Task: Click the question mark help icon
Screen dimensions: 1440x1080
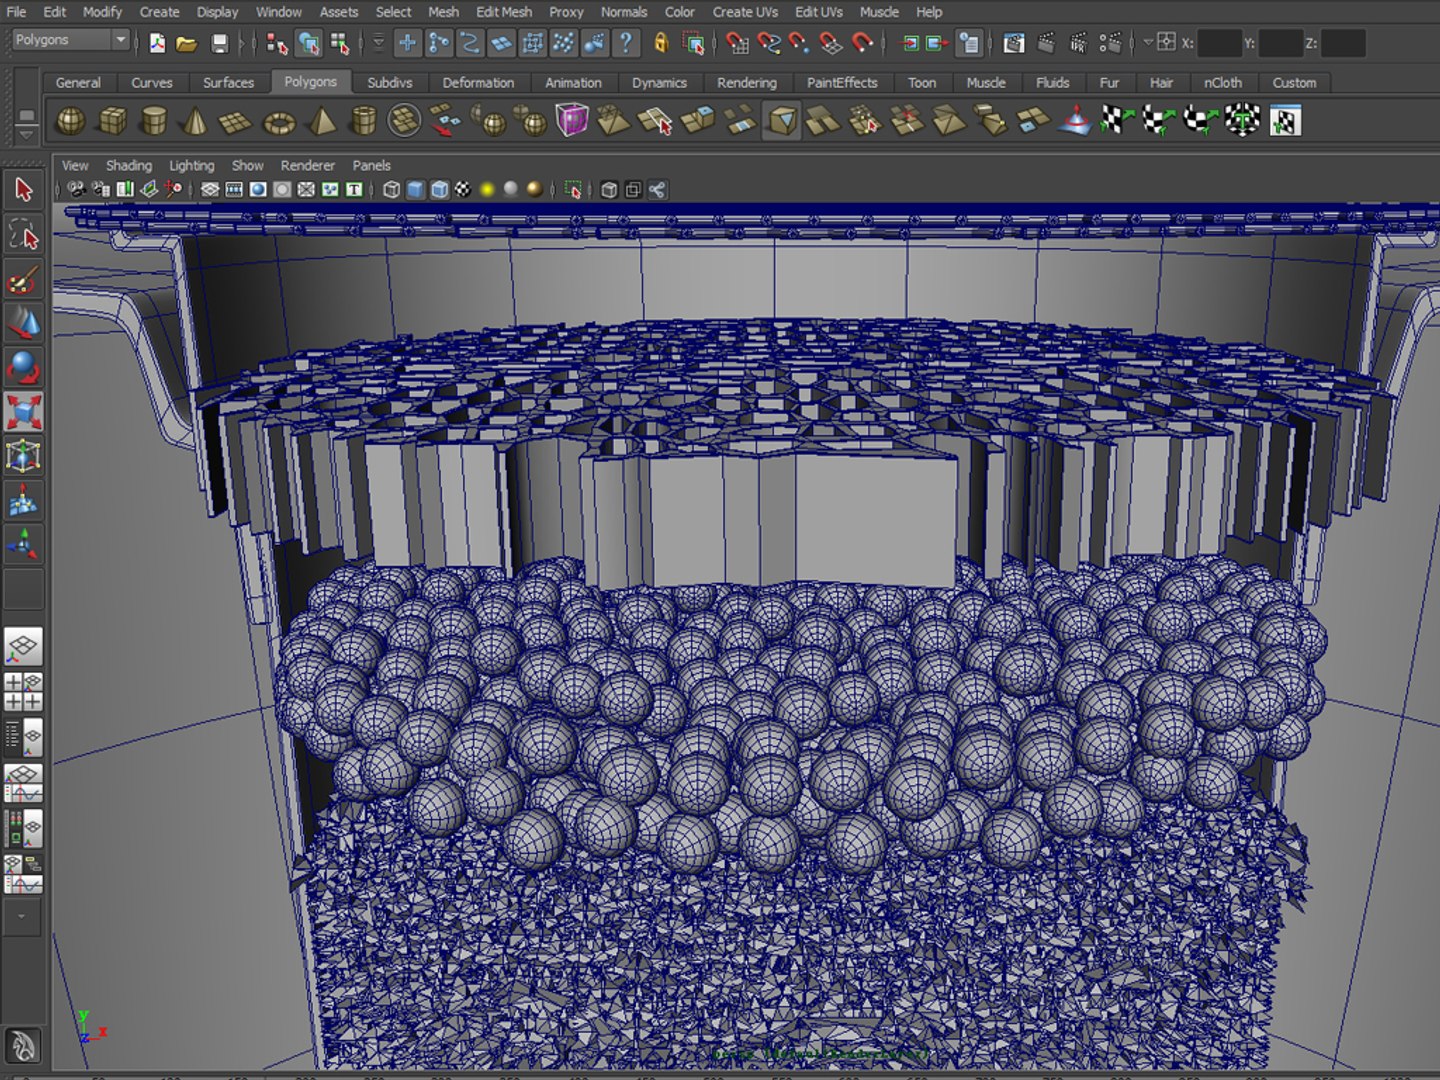Action: (x=626, y=43)
